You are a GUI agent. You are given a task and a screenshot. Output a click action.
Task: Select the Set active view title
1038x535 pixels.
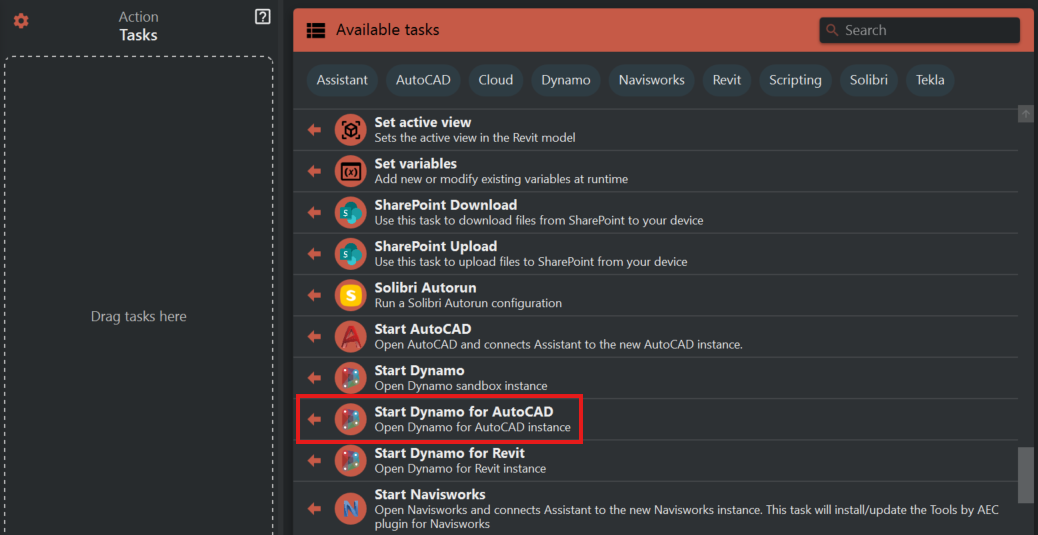(x=422, y=122)
